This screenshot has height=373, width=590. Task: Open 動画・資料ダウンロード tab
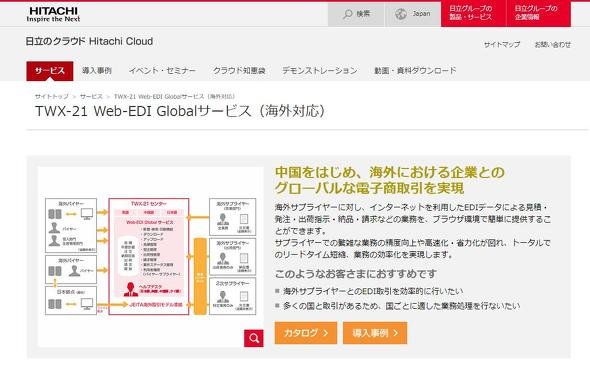(x=415, y=70)
